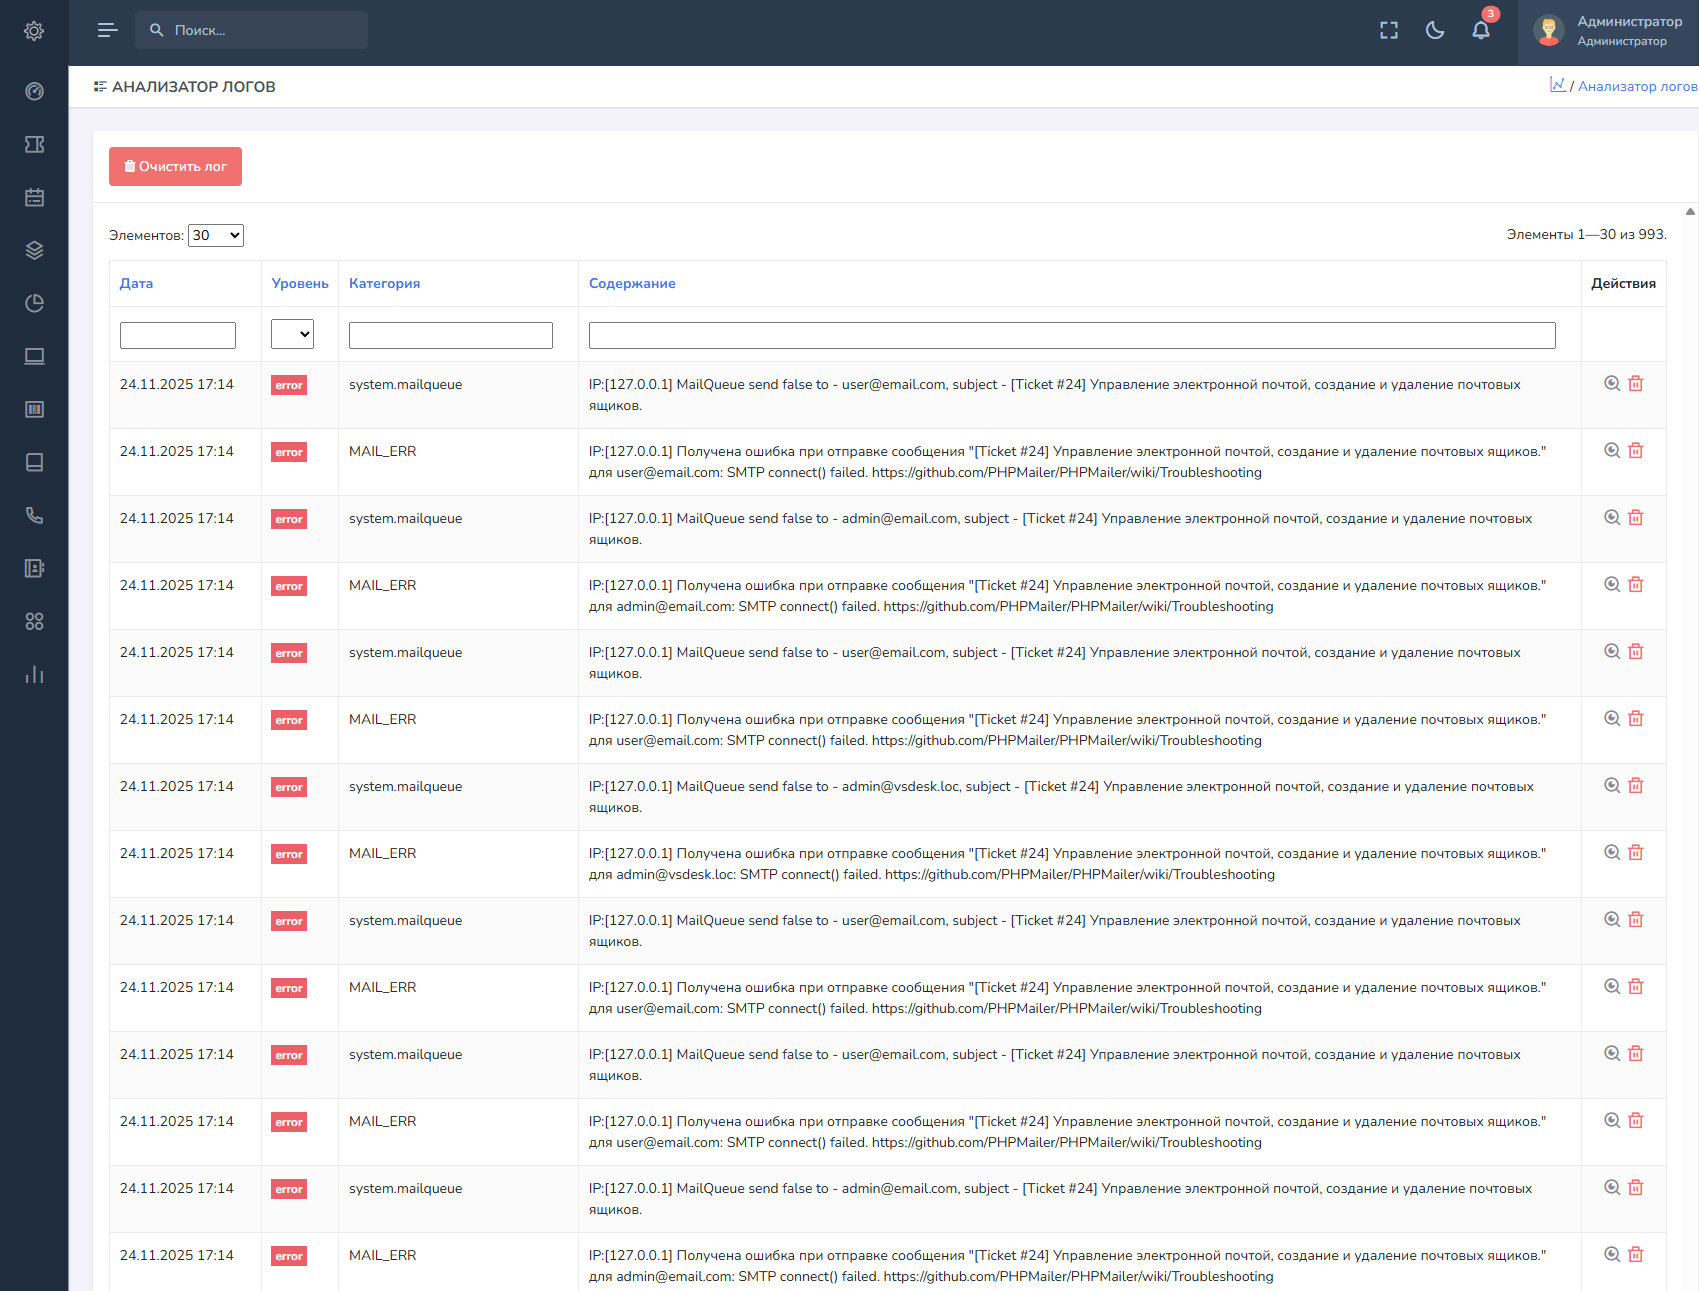Delete the first MAIL_ERR log entry
The height and width of the screenshot is (1291, 1699).
coord(1636,451)
